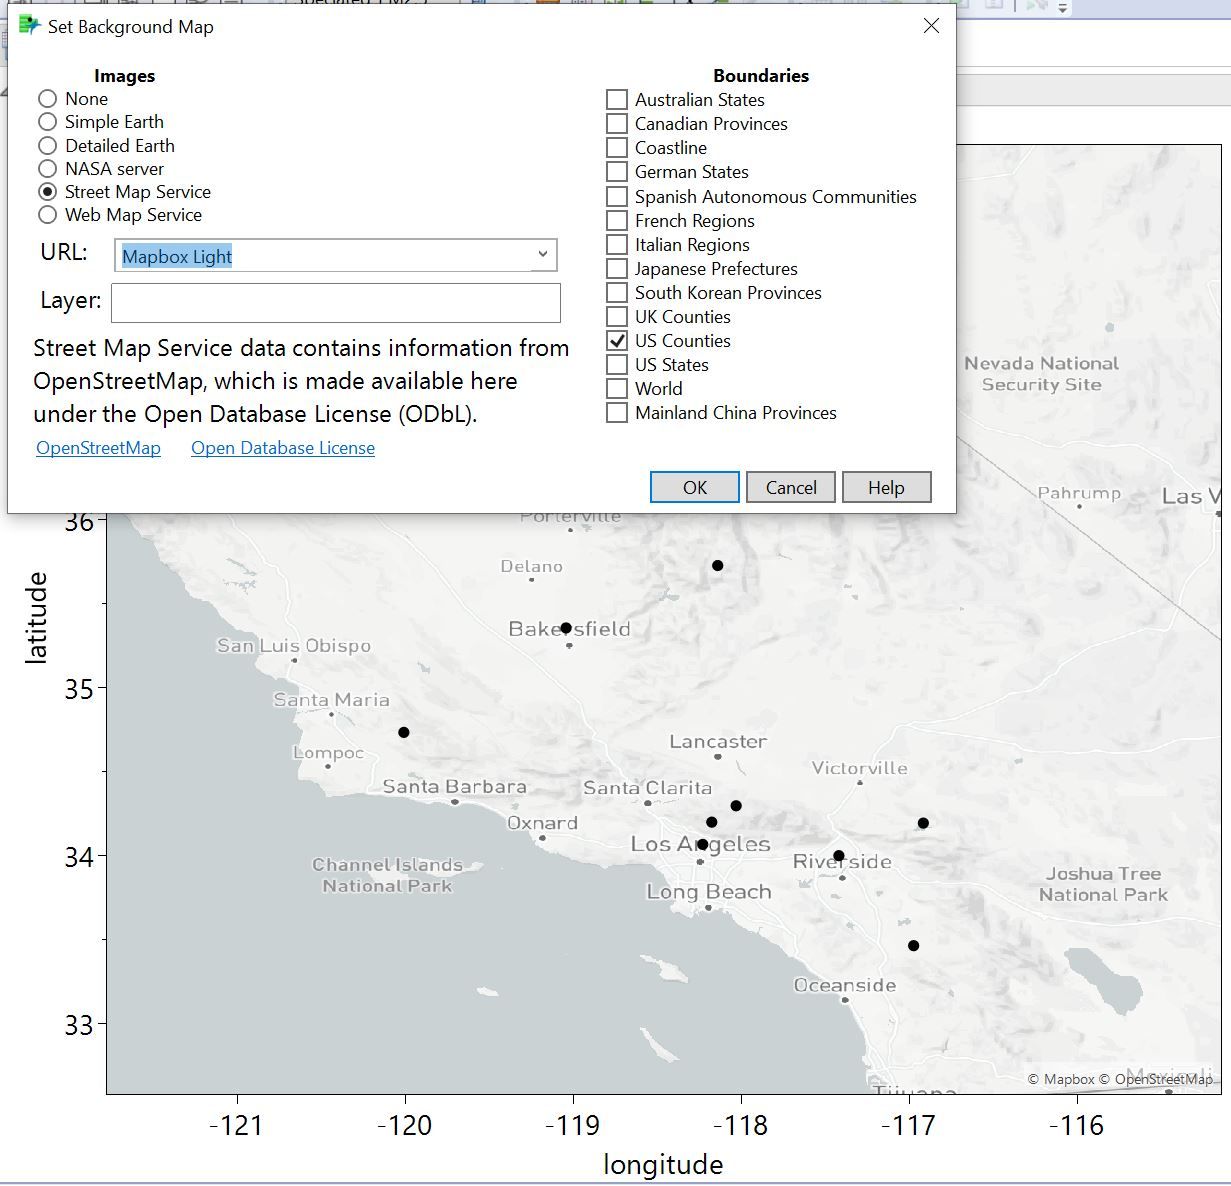Check Japanese Prefectures boundaries
The width and height of the screenshot is (1231, 1186).
coord(616,268)
